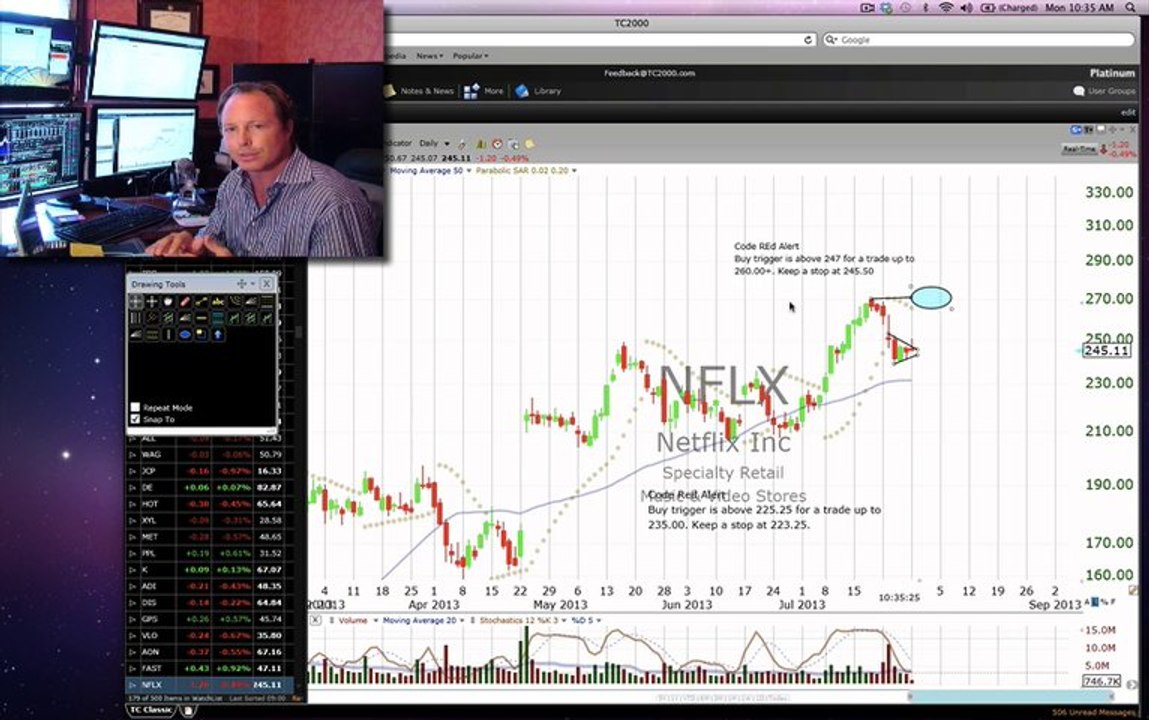Click the new layout tab icon

[x=188, y=710]
